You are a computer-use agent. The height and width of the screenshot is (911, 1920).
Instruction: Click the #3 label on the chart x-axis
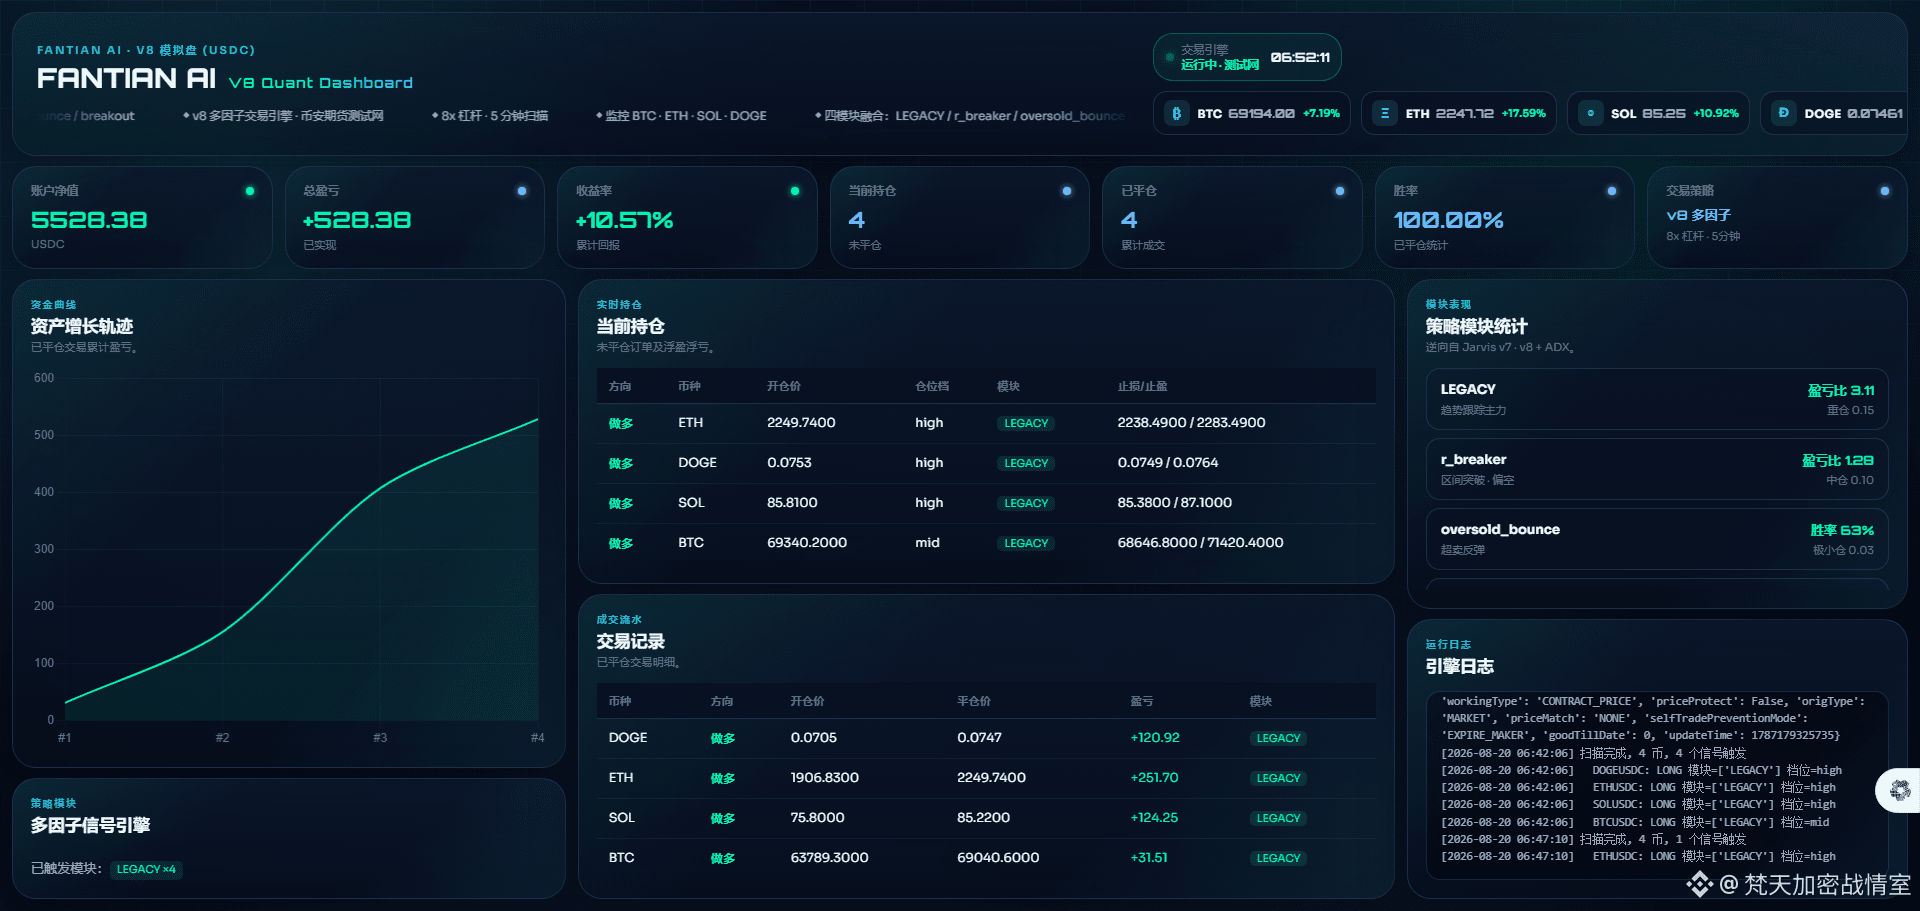pos(380,738)
